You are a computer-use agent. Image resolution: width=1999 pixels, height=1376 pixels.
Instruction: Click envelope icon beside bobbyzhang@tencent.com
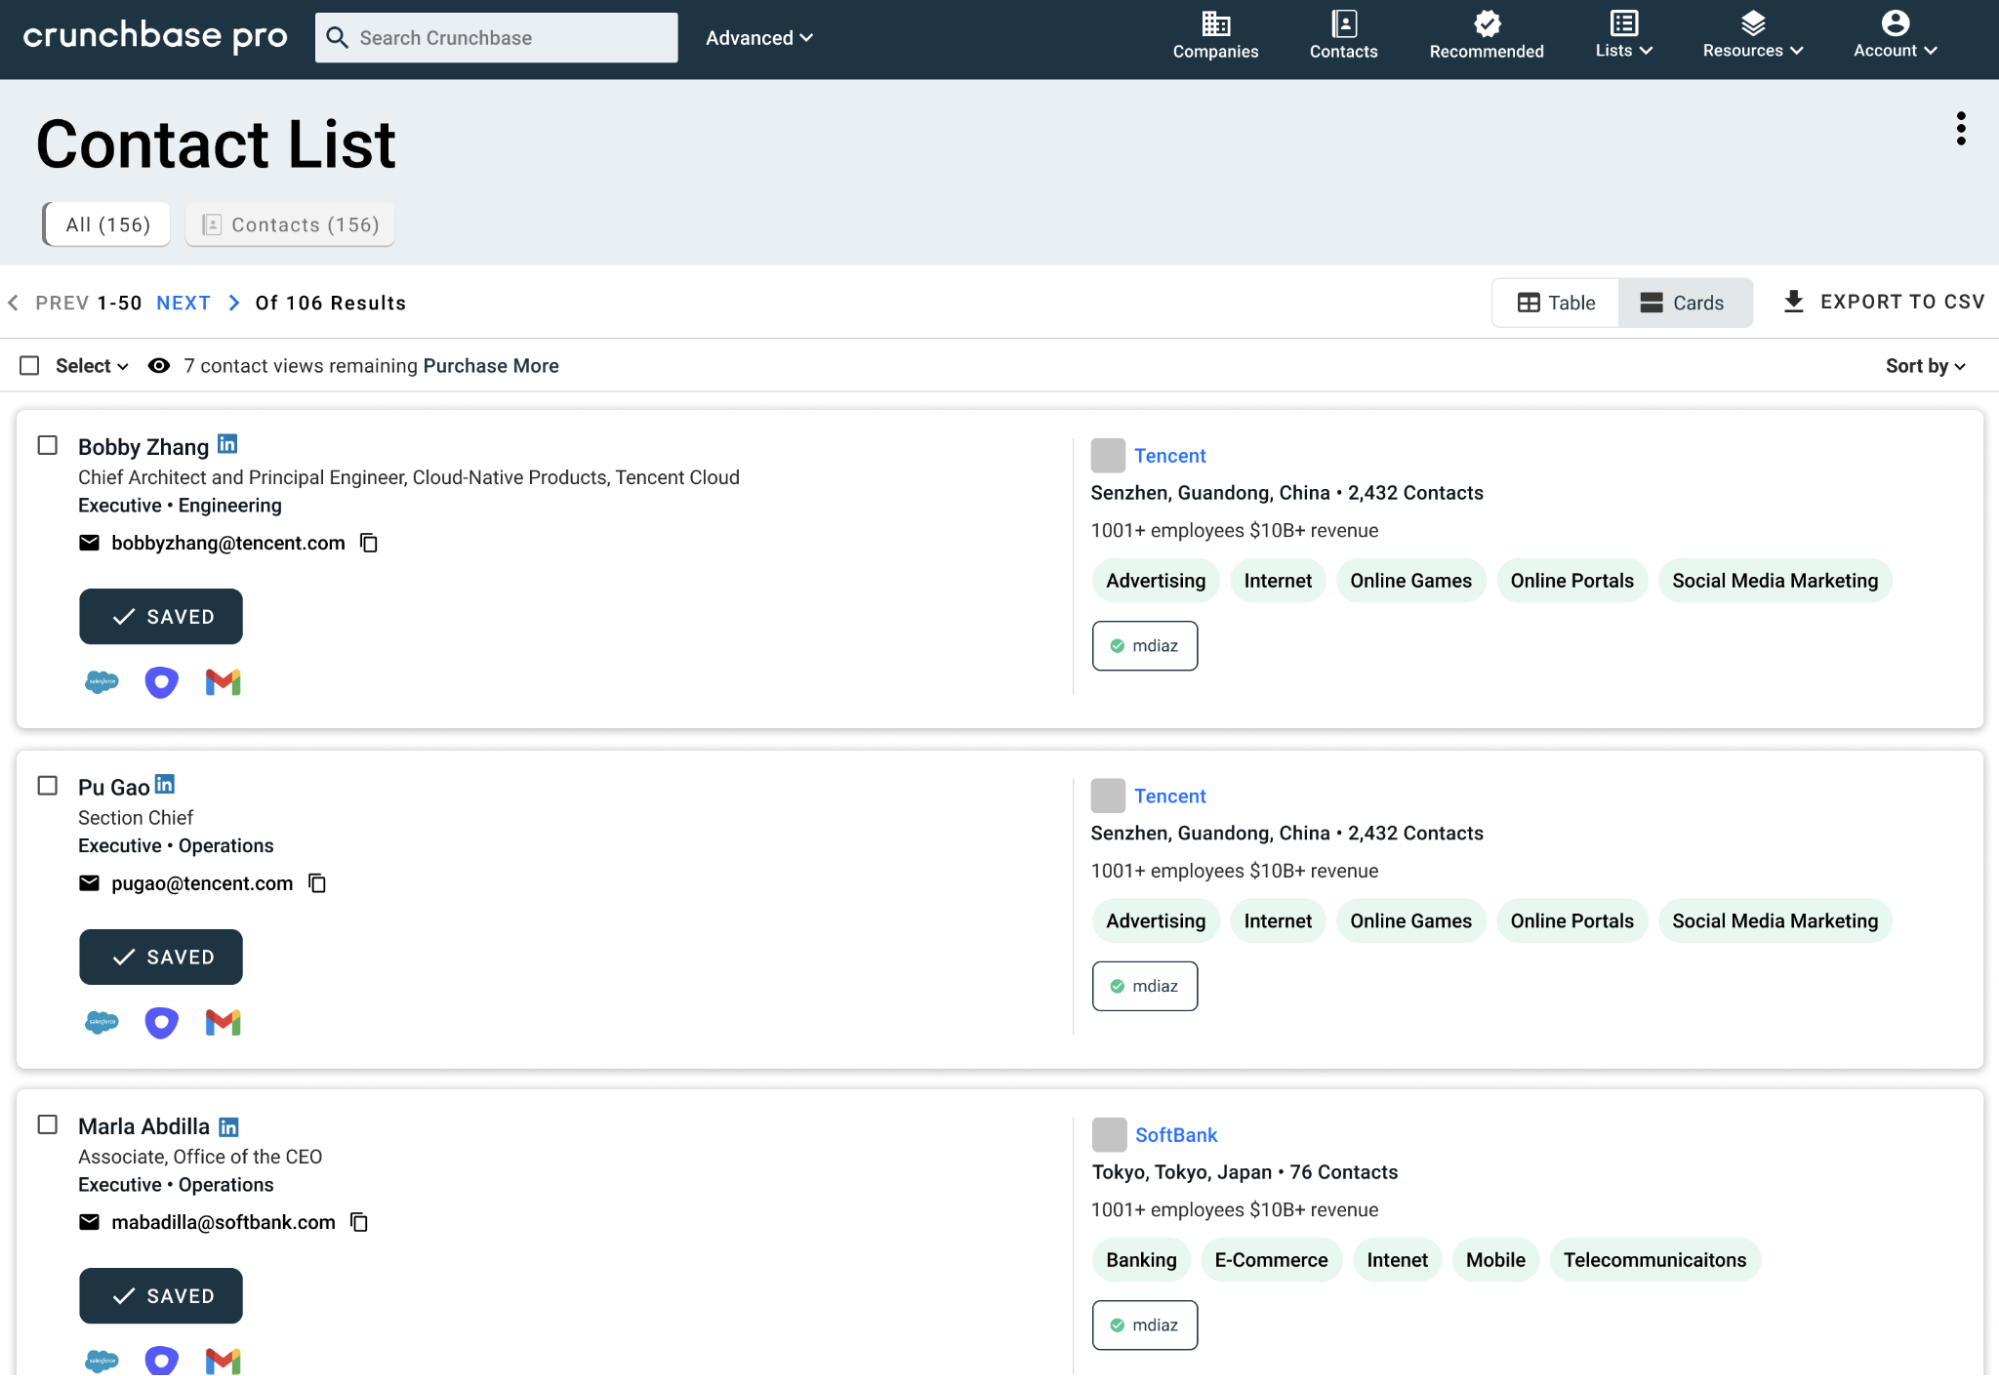coord(89,543)
